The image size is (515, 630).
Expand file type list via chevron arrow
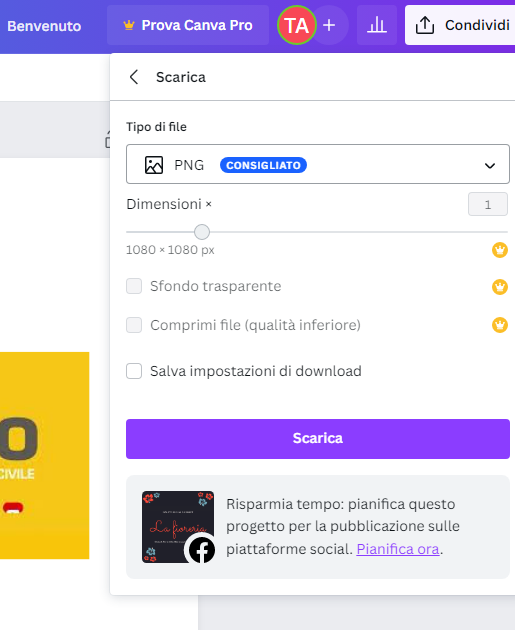pos(490,166)
